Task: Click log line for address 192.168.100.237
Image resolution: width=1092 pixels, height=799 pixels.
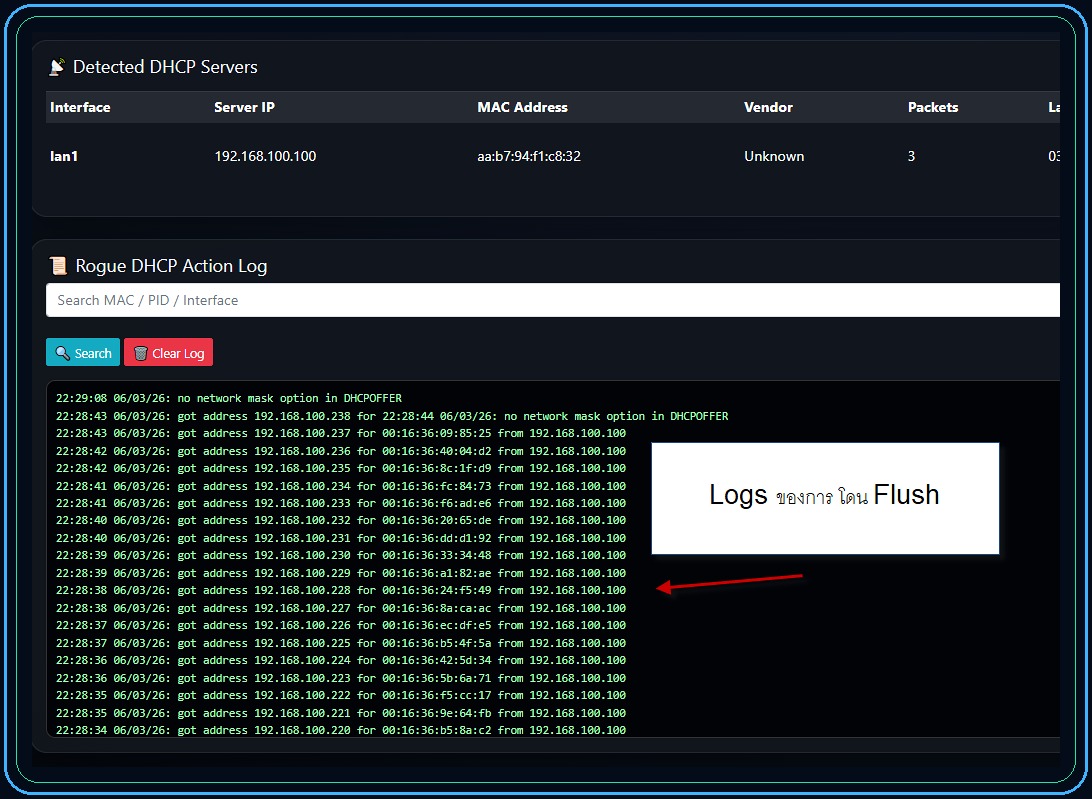Action: (341, 433)
